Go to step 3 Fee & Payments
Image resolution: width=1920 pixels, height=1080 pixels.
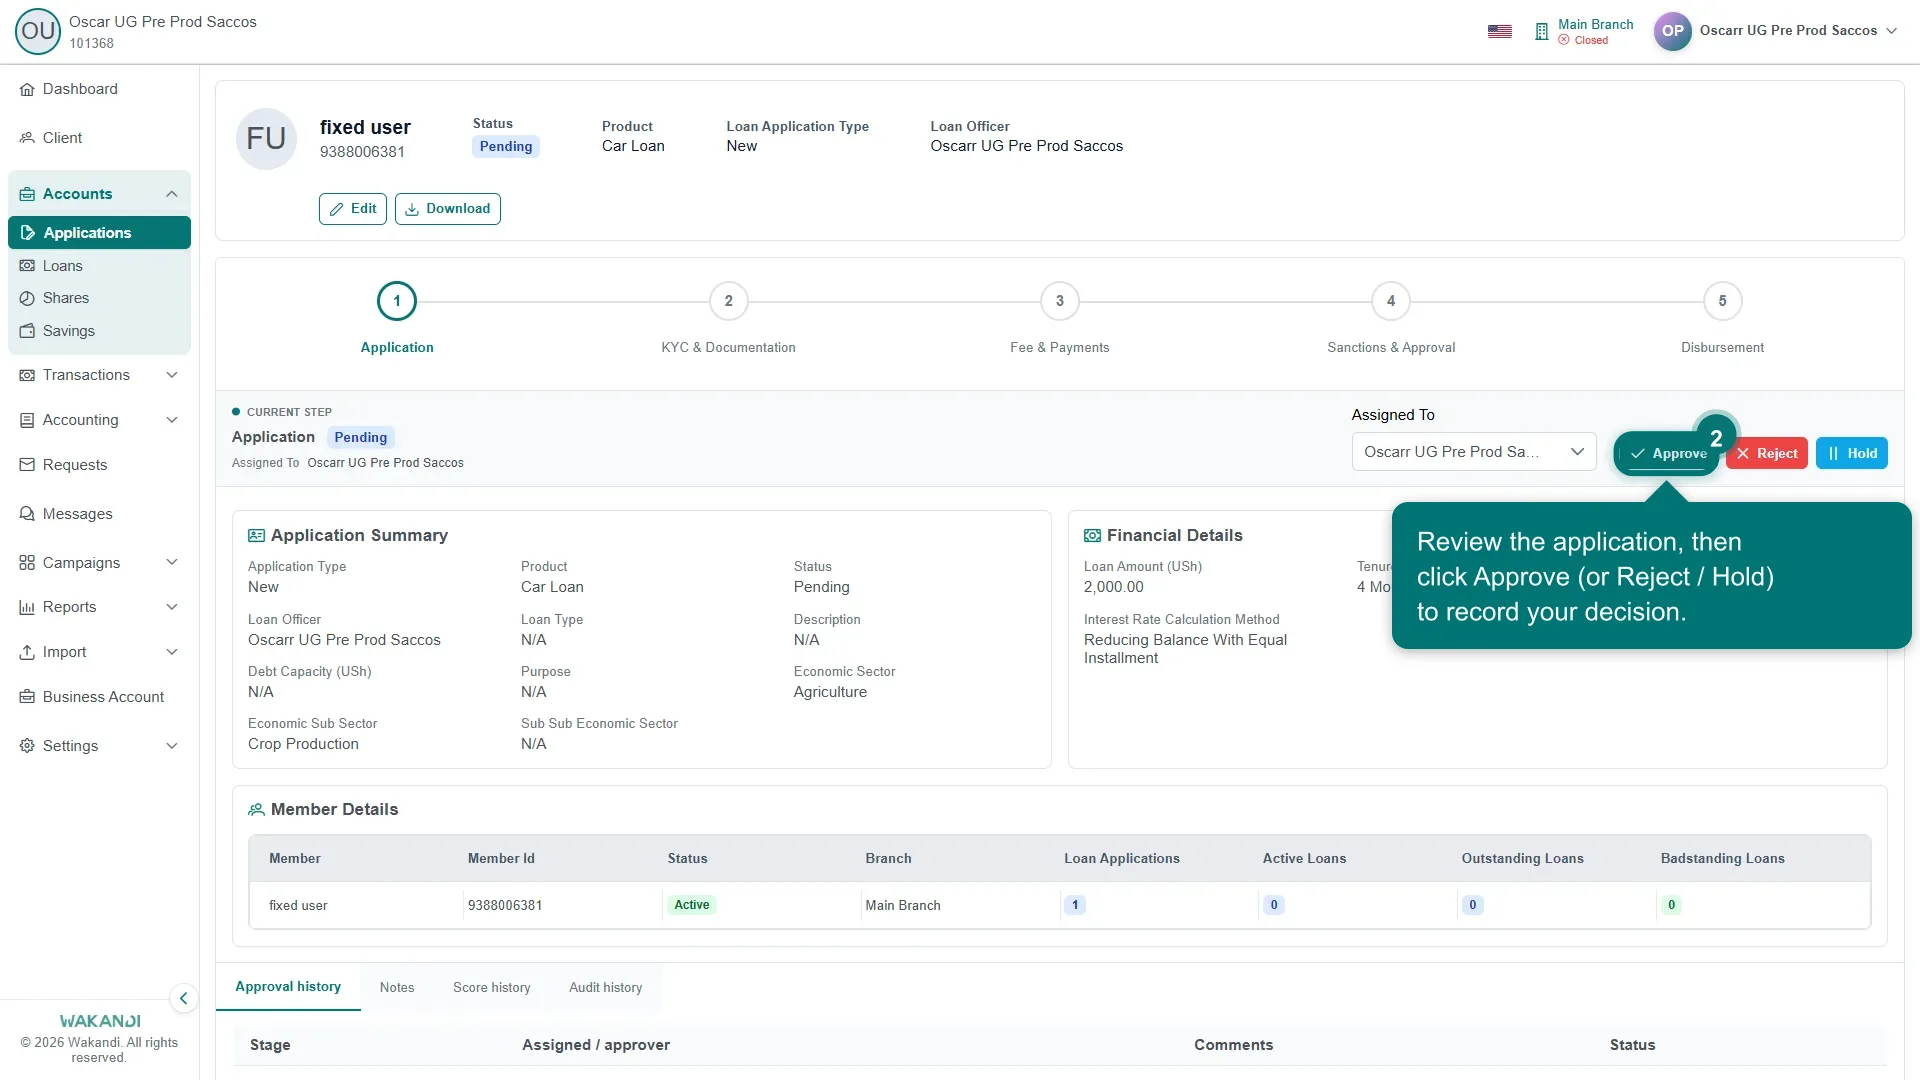click(x=1060, y=301)
